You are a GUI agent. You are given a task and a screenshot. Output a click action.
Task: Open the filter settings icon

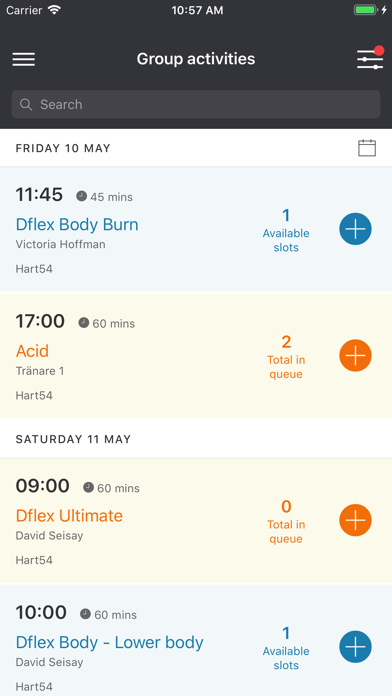pyautogui.click(x=370, y=59)
